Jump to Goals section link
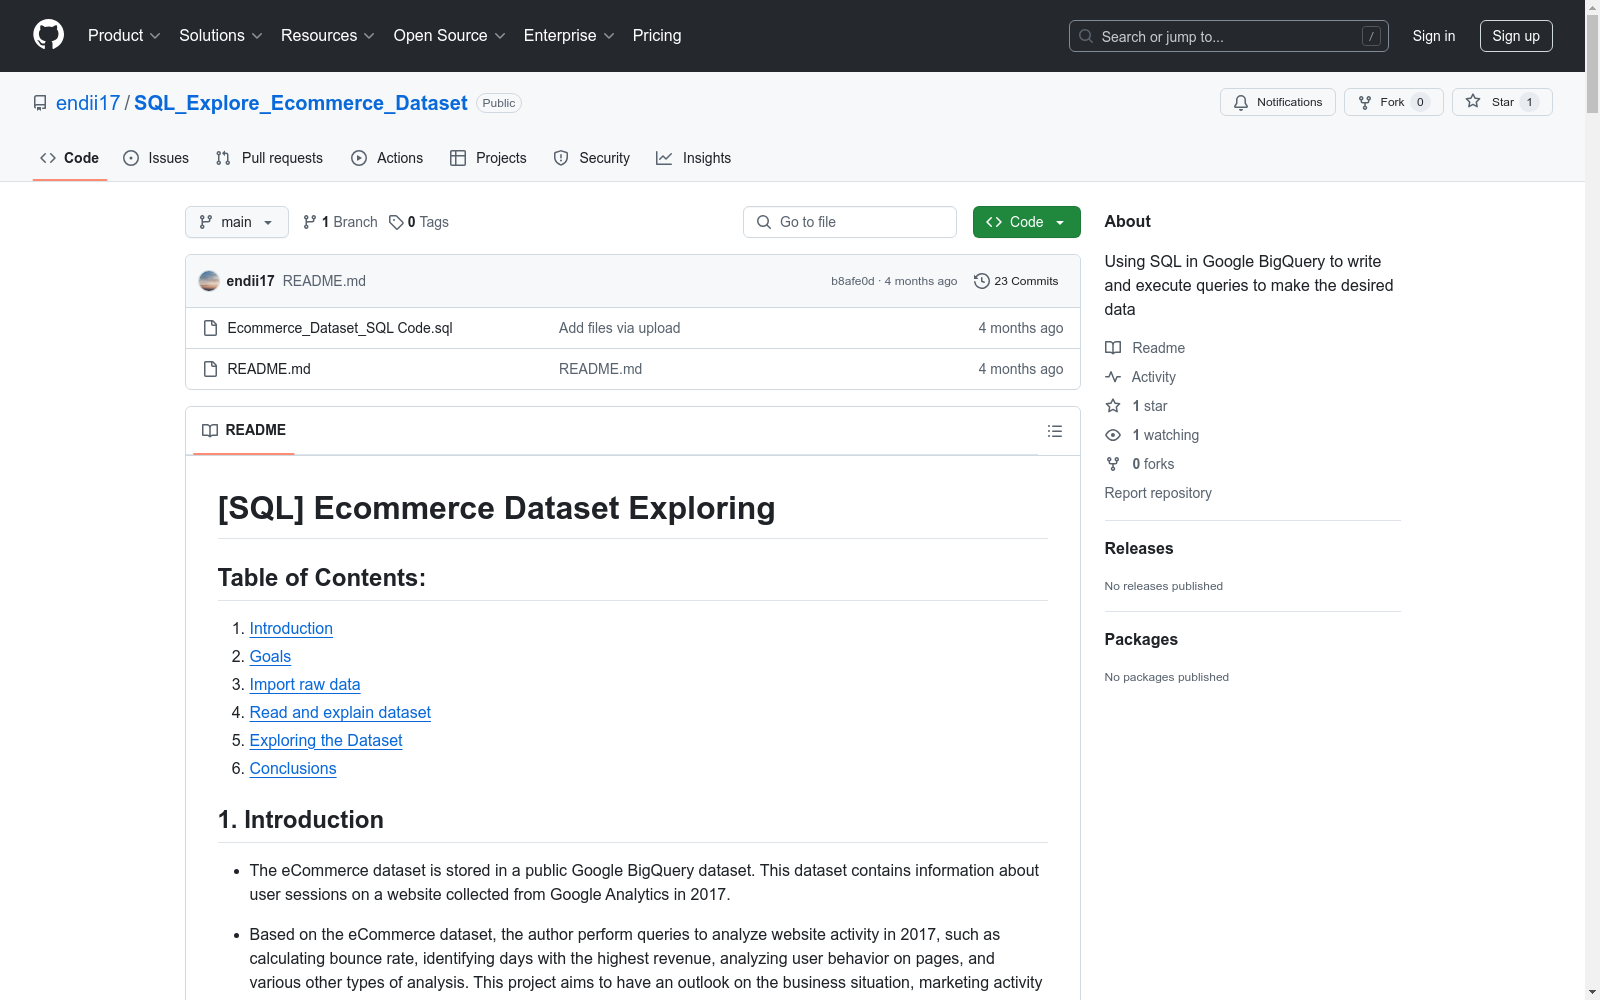1600x1000 pixels. (x=270, y=656)
